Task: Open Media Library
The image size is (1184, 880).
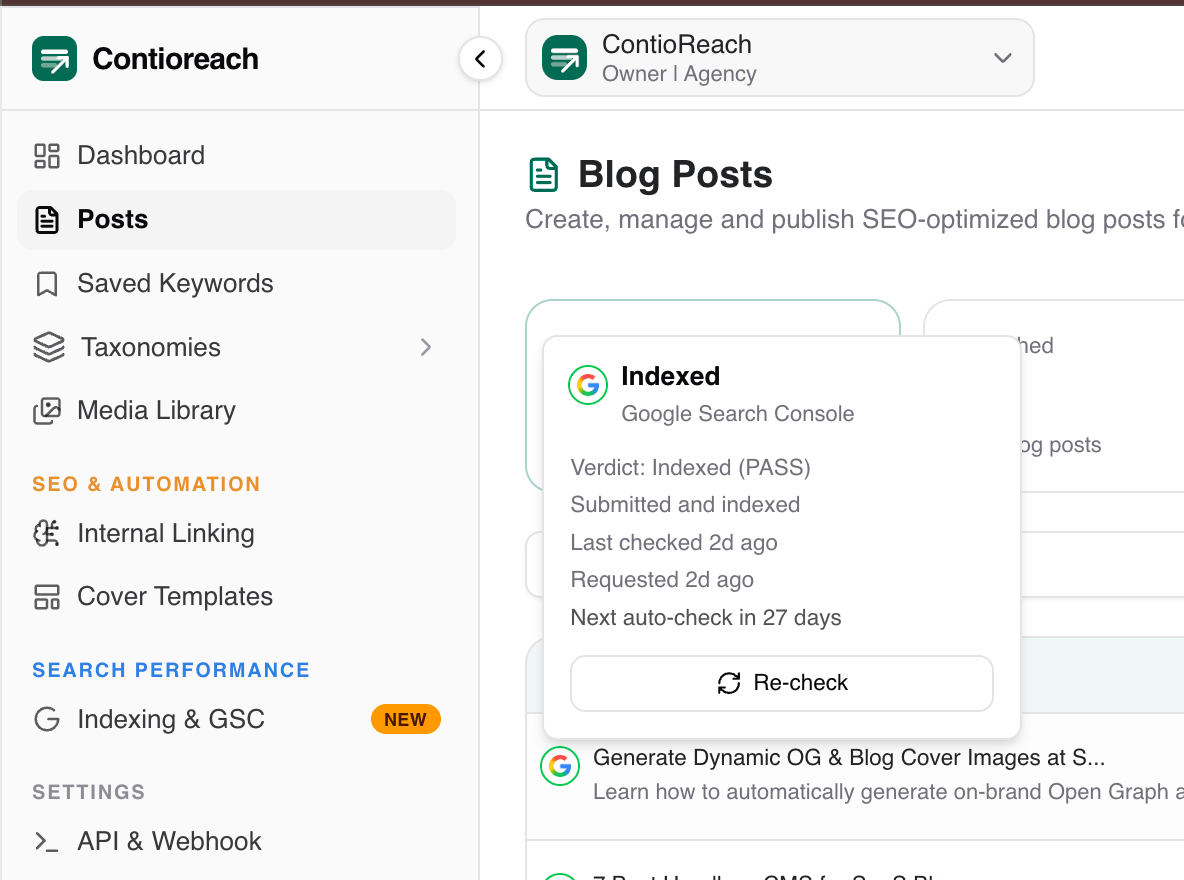Action: point(236,411)
